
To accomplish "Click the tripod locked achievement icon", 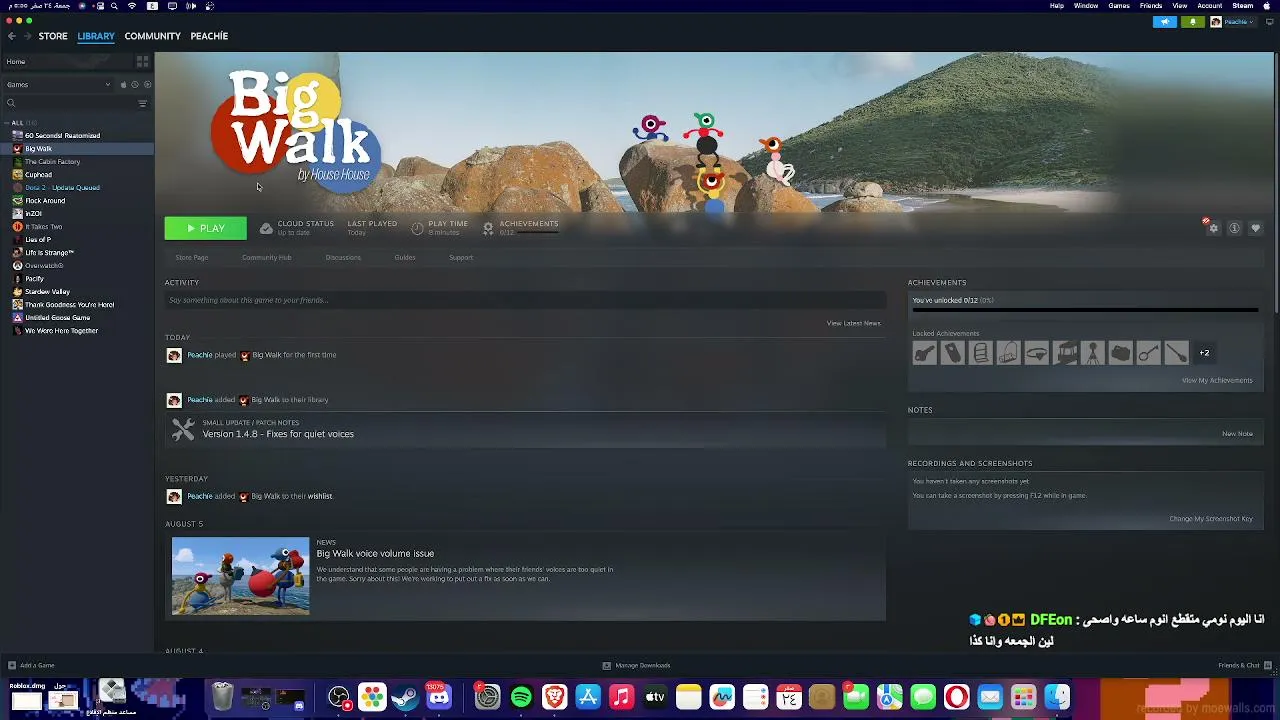I will point(1092,353).
